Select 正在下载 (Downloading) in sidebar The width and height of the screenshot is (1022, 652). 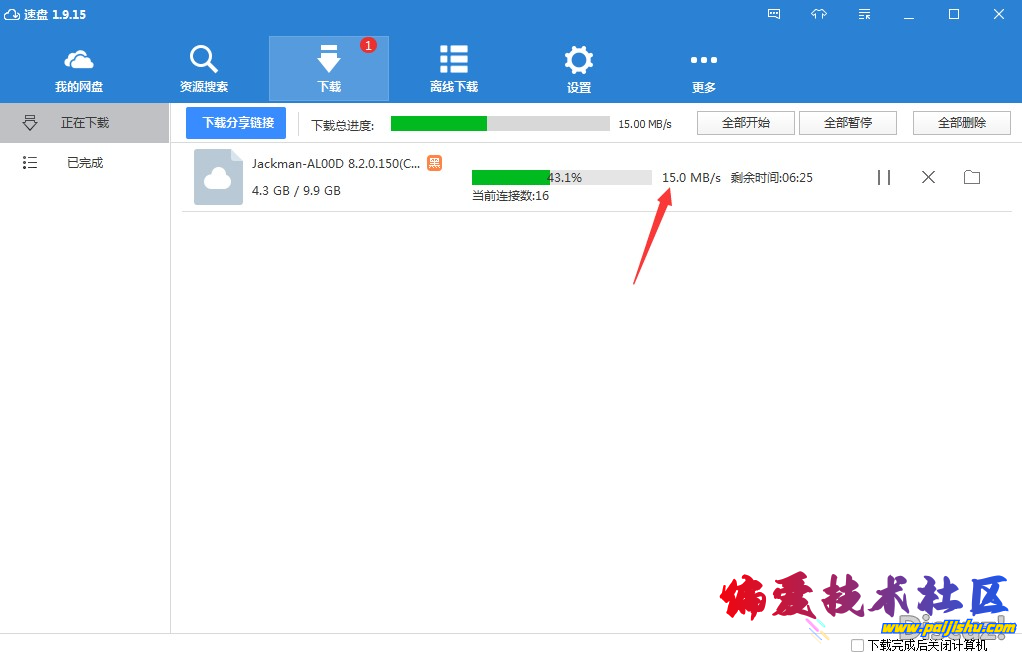click(x=84, y=123)
